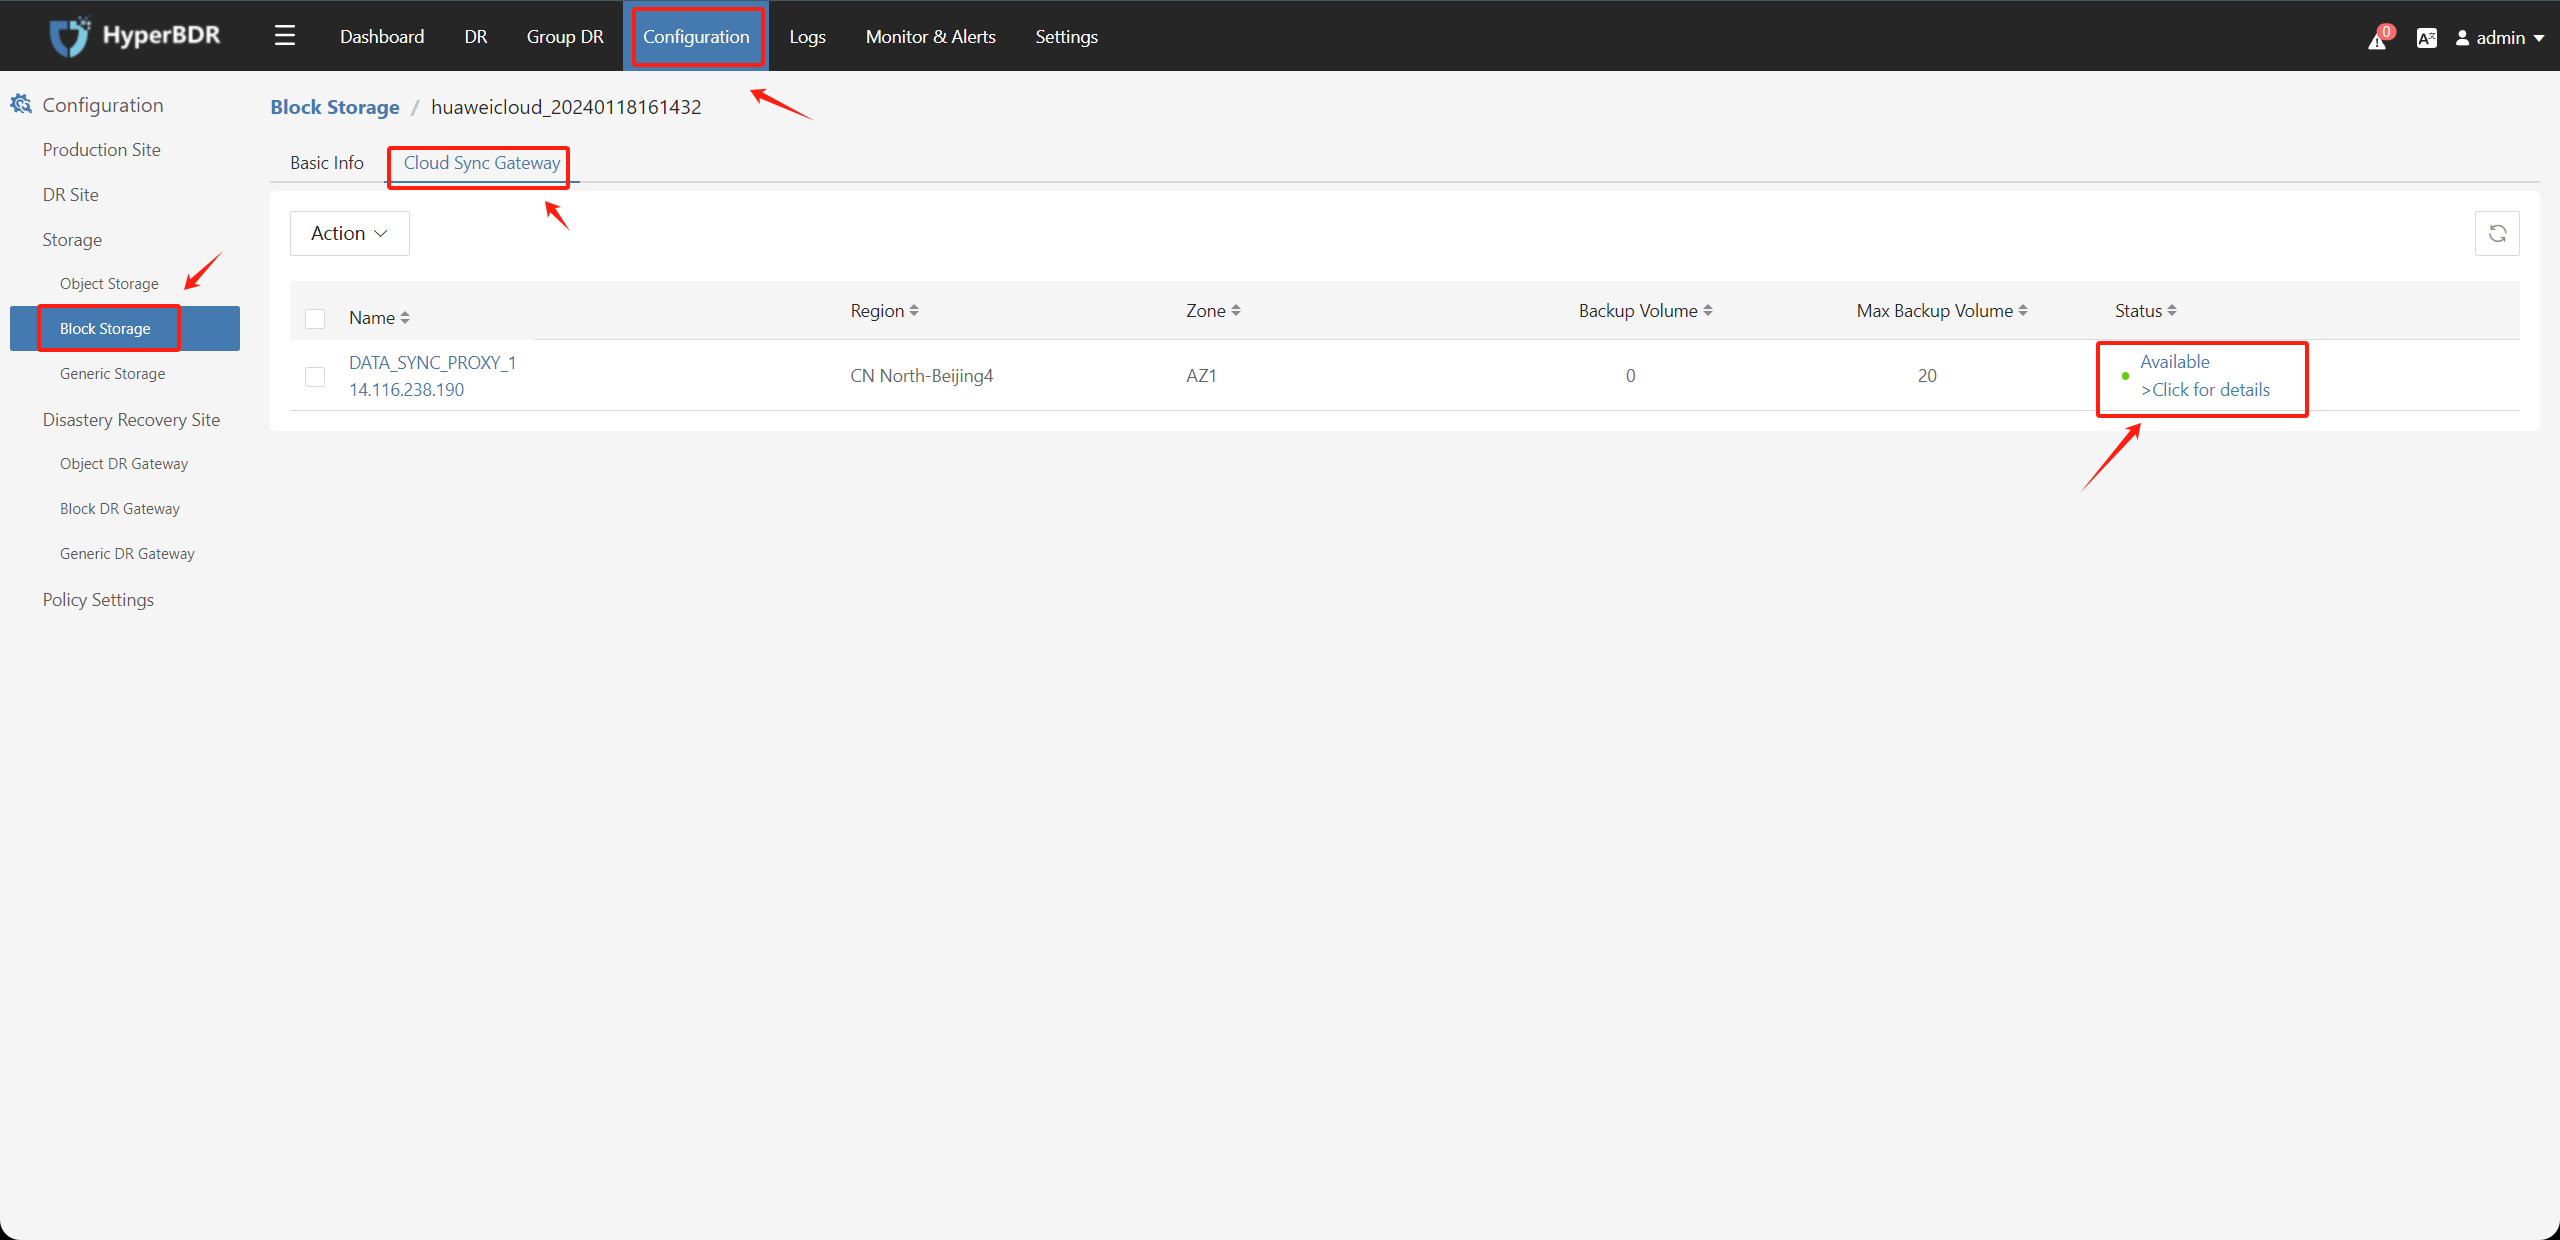Switch to the Basic Info tab

tap(326, 163)
